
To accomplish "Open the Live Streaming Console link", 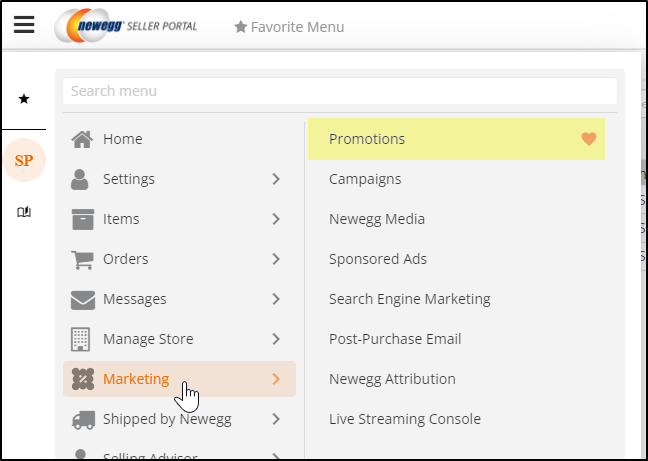I will pyautogui.click(x=405, y=419).
